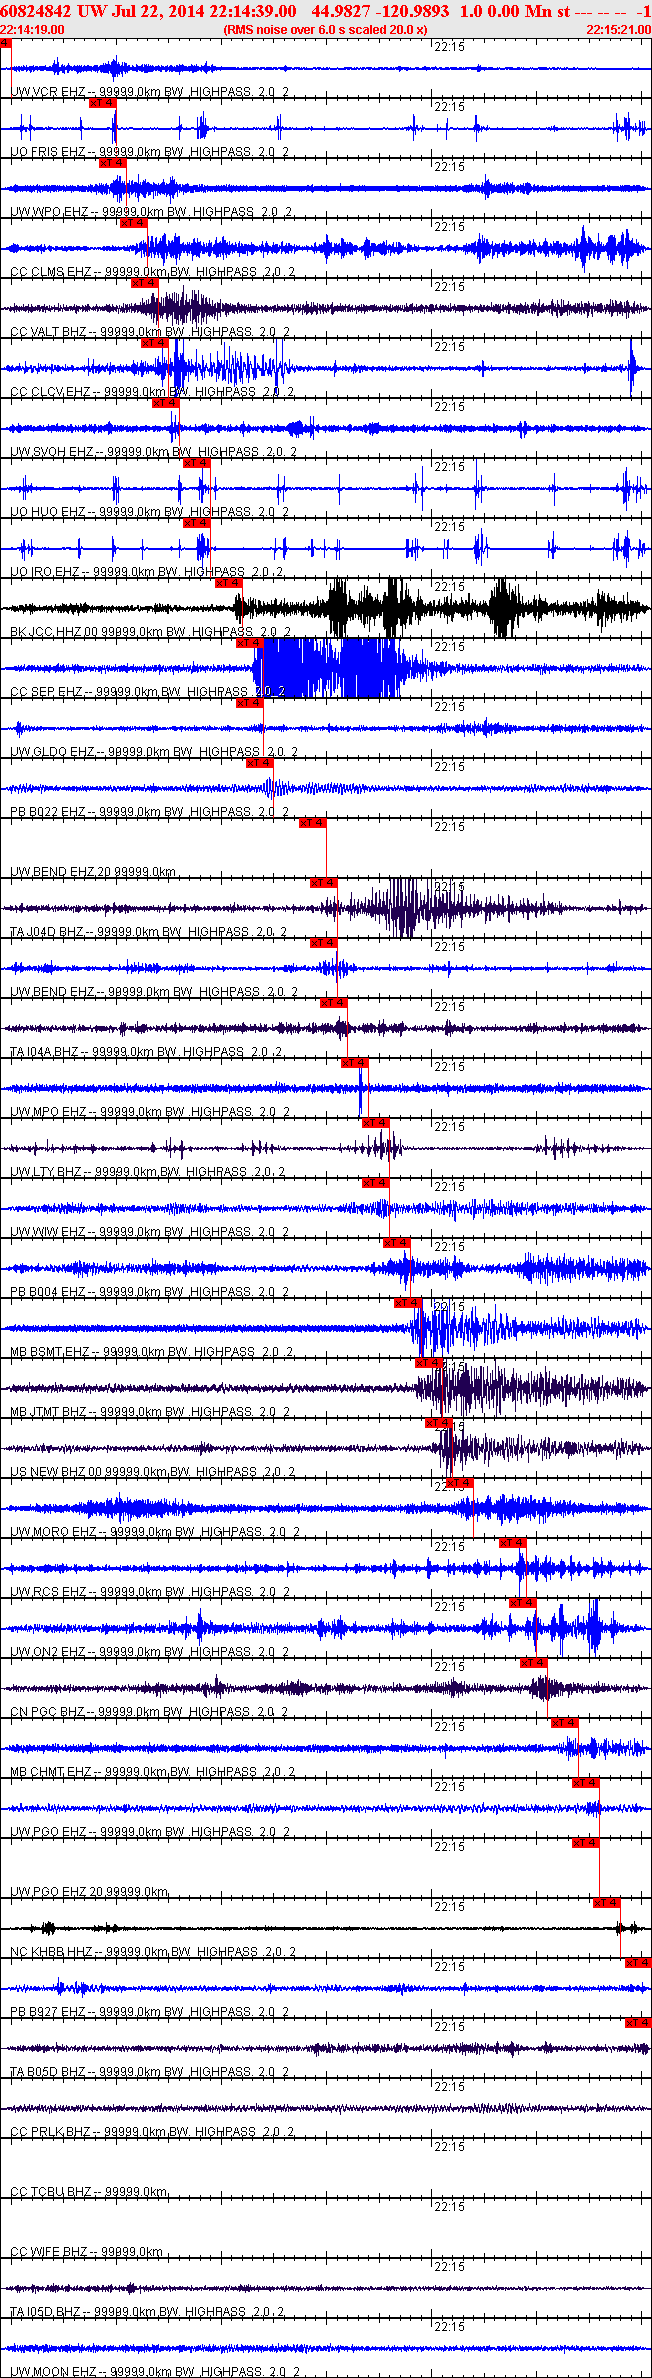Image resolution: width=652 pixels, height=2378 pixels.
Task: Select the CC PRLK BHZ trace label
Action: (x=153, y=2132)
